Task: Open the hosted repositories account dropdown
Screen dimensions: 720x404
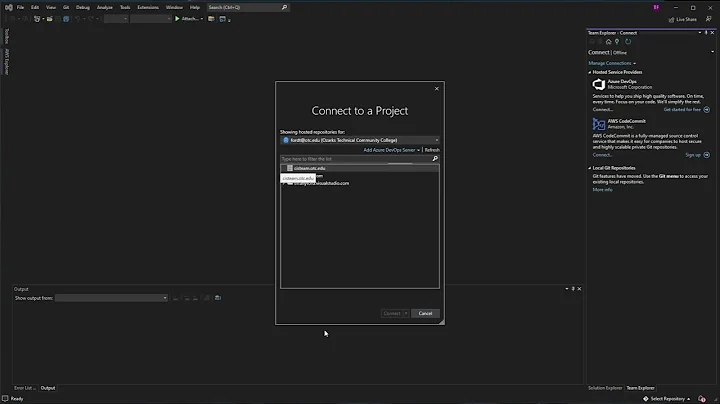Action: pos(360,140)
